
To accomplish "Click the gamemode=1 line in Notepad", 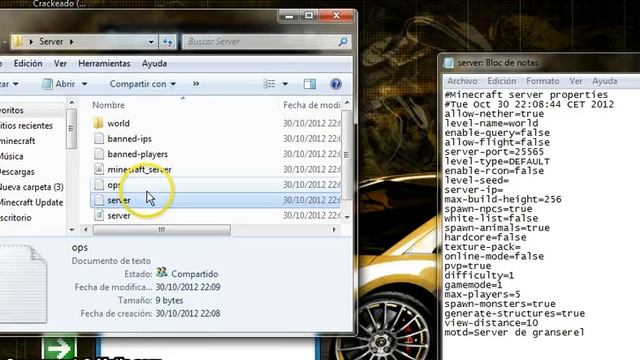I will click(473, 285).
